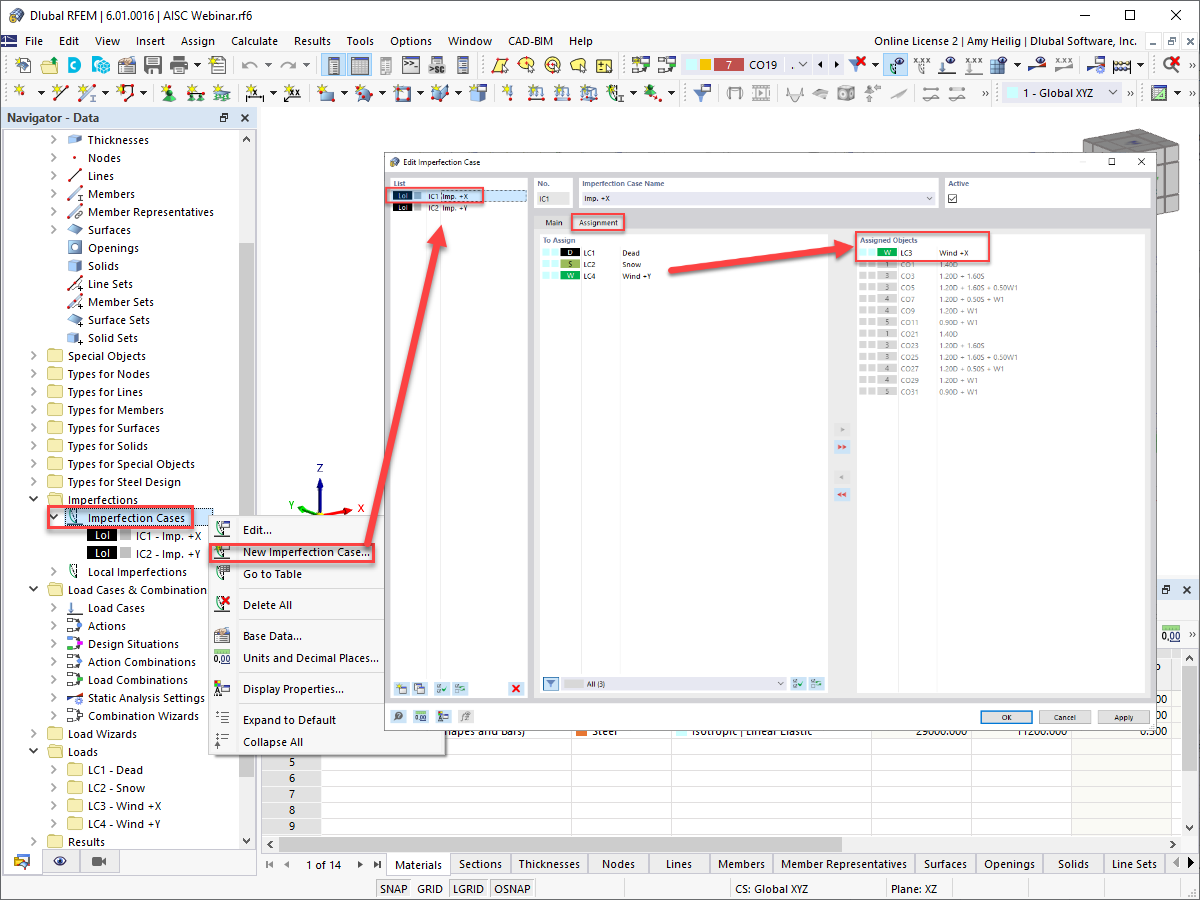
Task: Toggle GRID in the status bar
Action: click(430, 888)
